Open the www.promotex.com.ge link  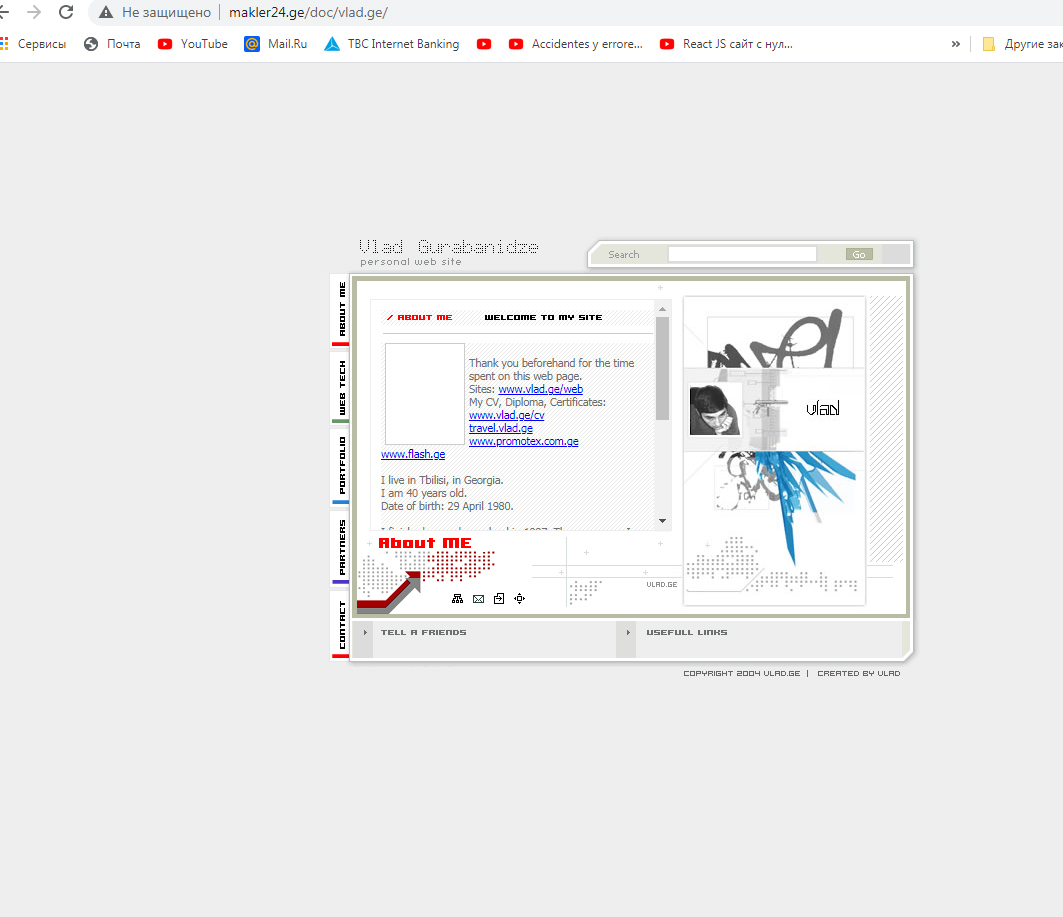coord(523,441)
